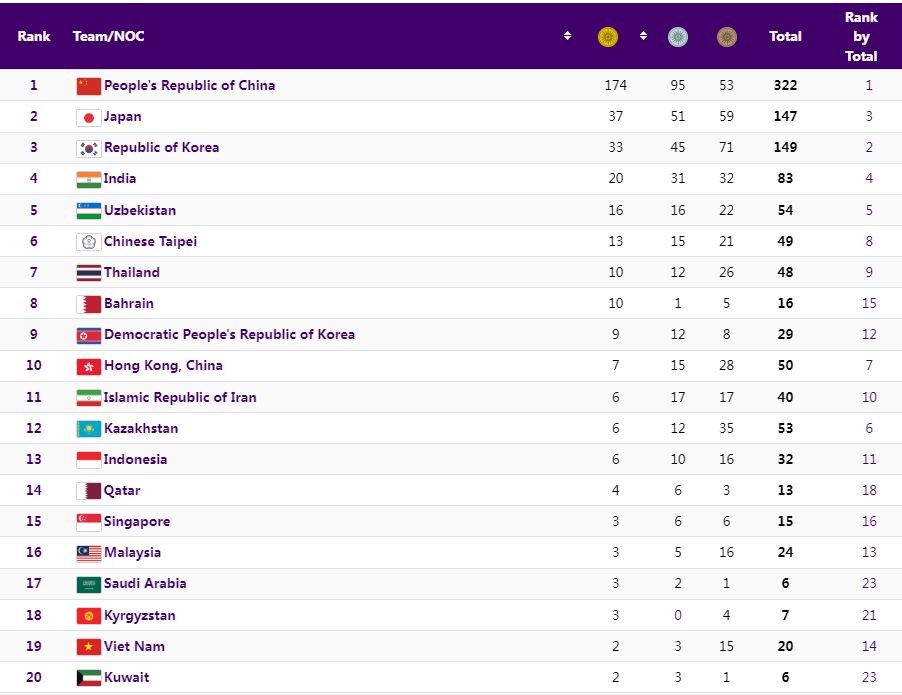Click the Team/NOC column header
Image resolution: width=902 pixels, height=695 pixels.
pos(108,36)
